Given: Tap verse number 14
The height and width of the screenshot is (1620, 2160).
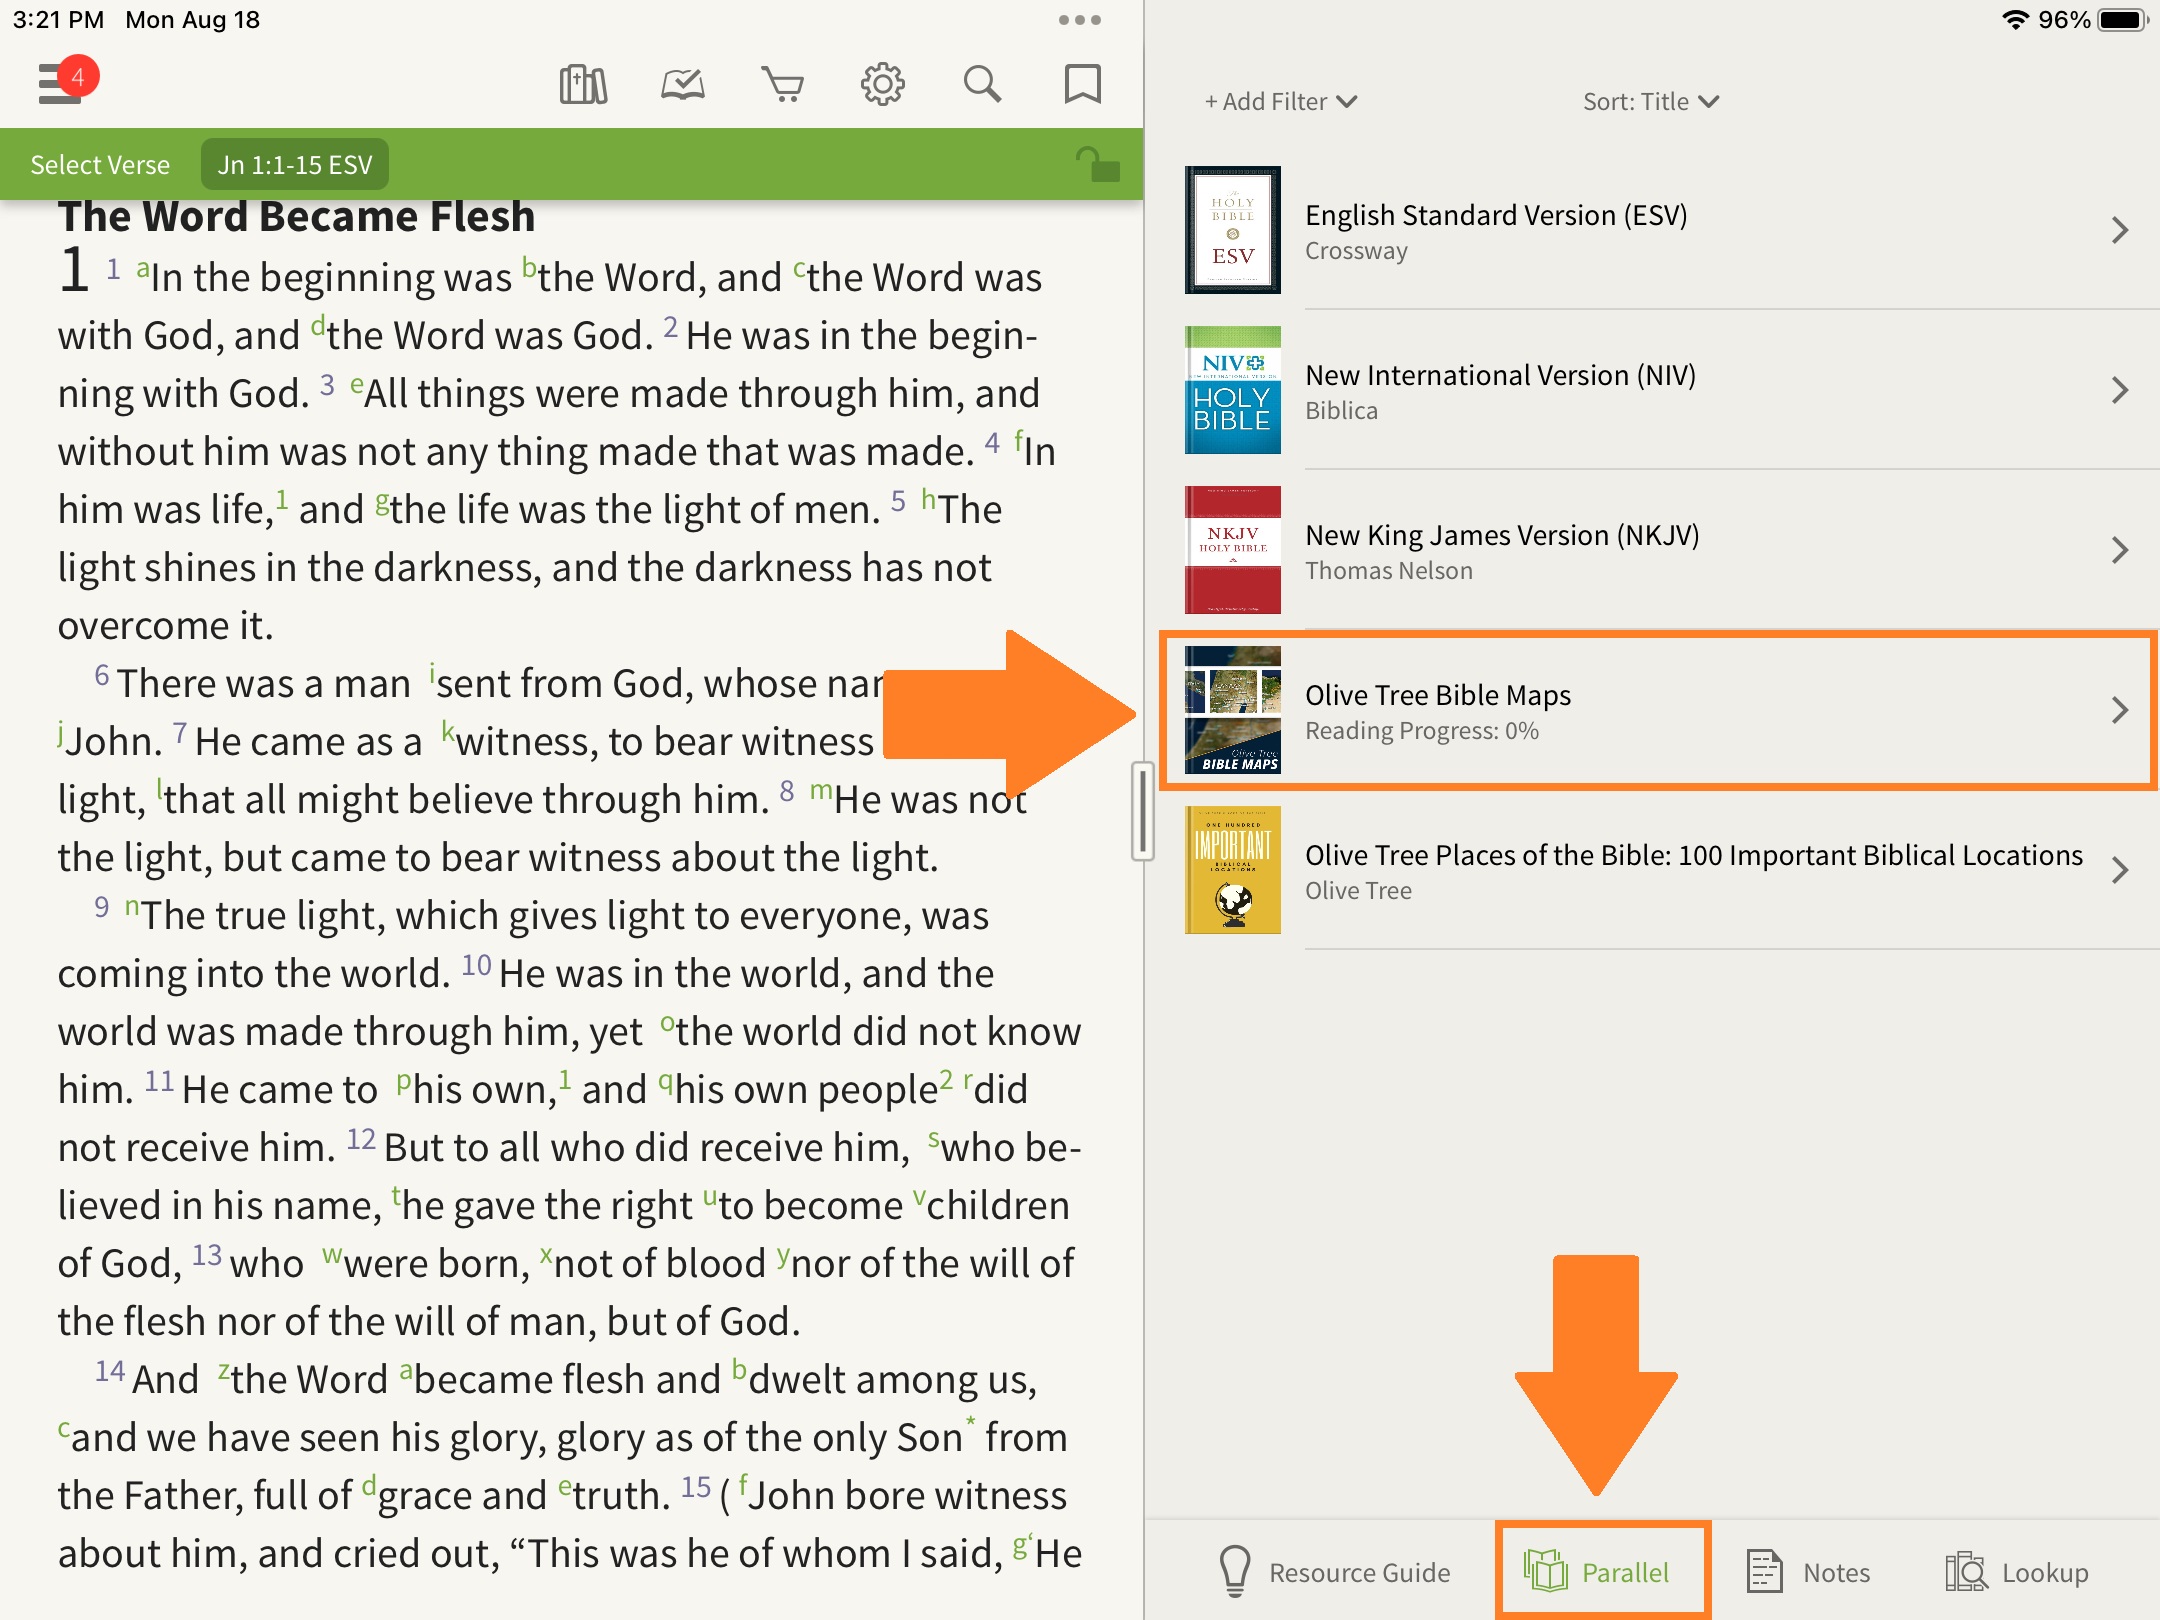Looking at the screenshot, I should tap(110, 1371).
